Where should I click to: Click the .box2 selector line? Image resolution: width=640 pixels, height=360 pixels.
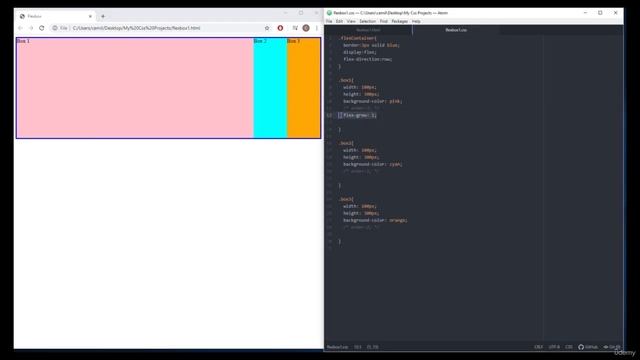click(x=347, y=143)
